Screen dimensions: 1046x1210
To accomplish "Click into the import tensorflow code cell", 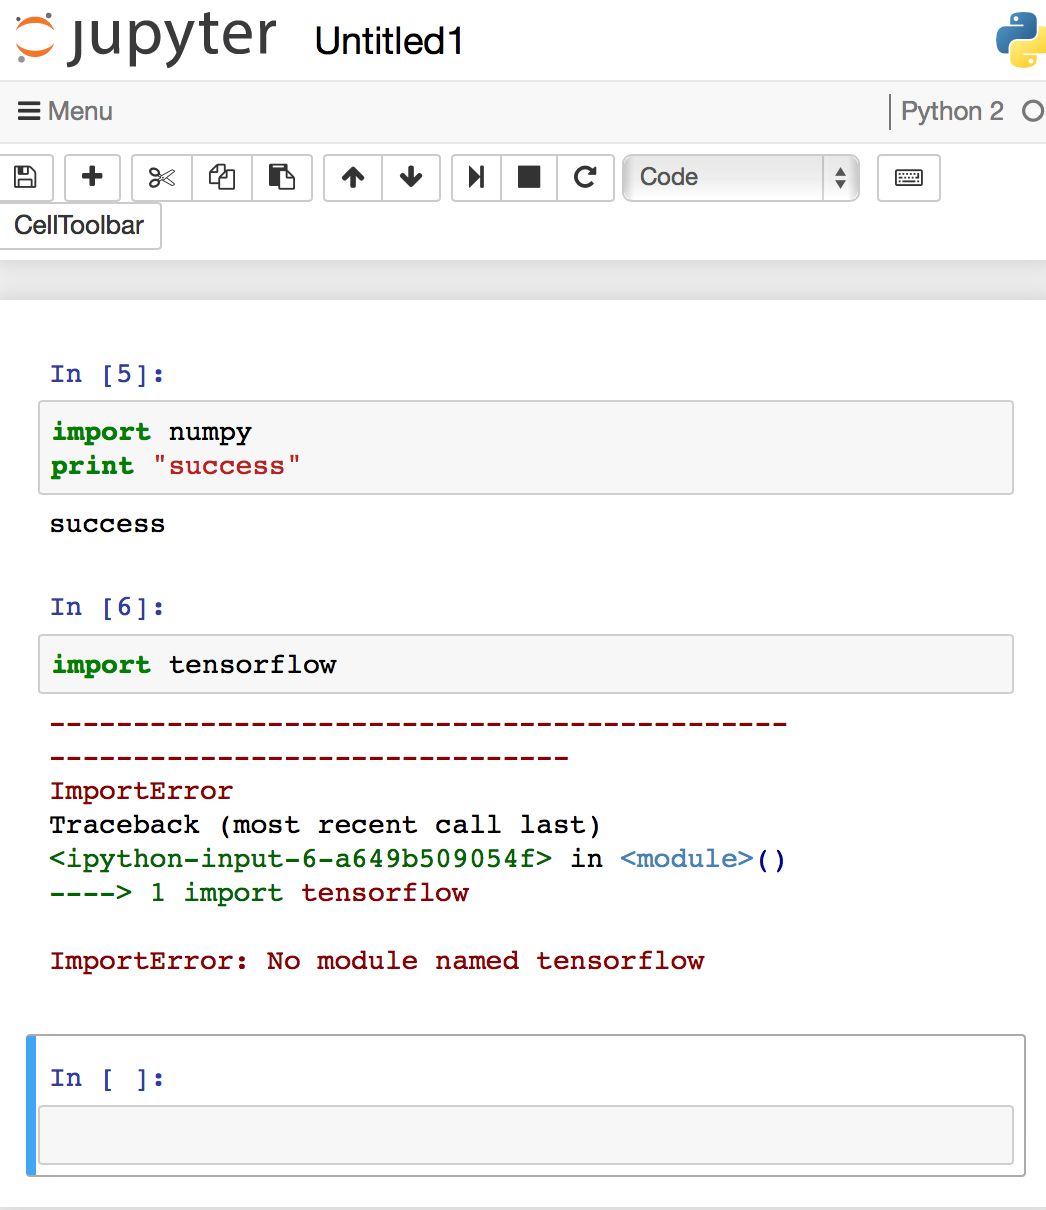I will [526, 664].
